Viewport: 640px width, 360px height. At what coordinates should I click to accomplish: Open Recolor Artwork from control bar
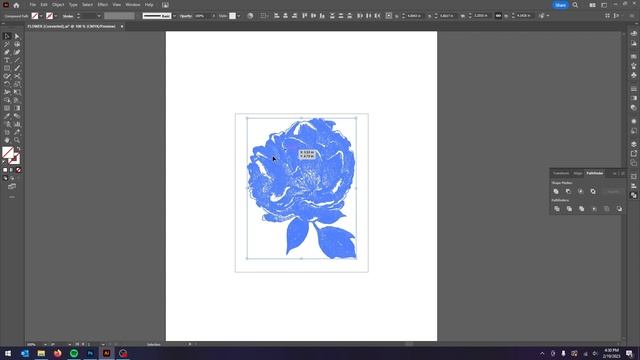250,16
